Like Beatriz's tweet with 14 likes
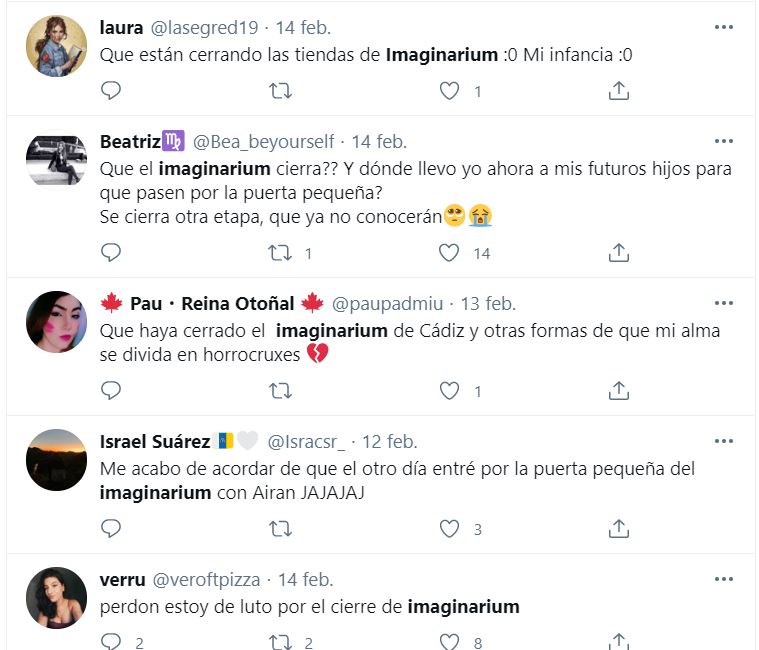Image resolution: width=759 pixels, height=650 pixels. pos(450,253)
